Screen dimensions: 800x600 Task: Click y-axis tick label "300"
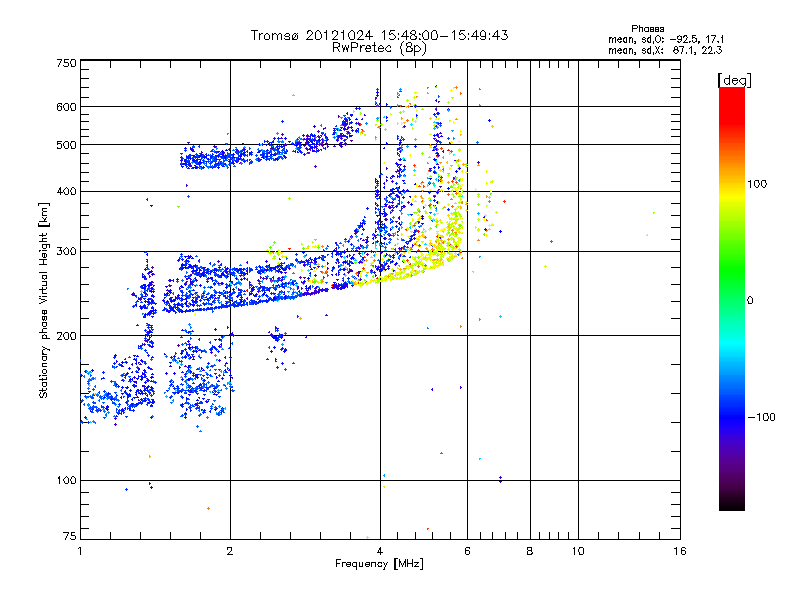[x=67, y=251]
